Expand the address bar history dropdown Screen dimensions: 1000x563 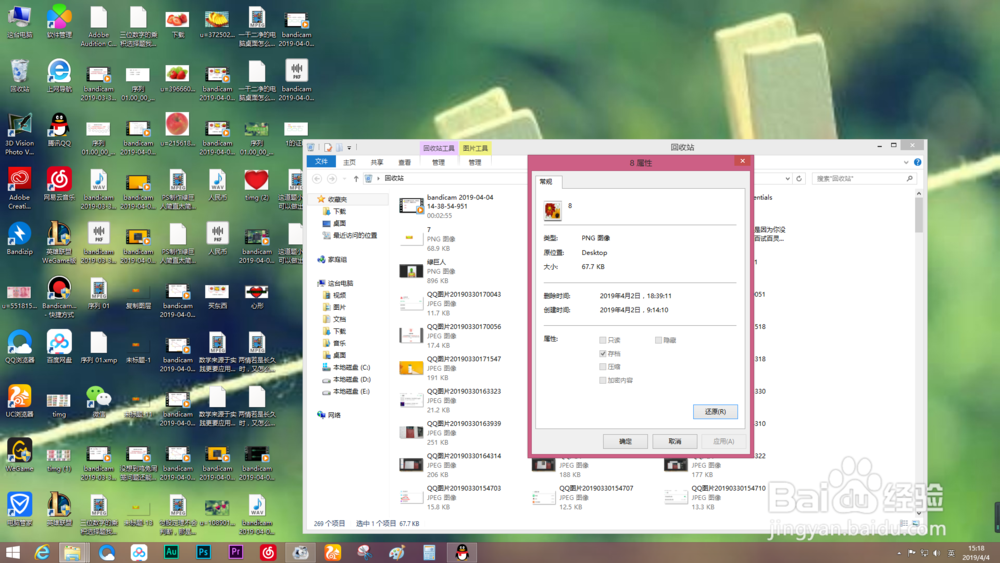pos(788,179)
